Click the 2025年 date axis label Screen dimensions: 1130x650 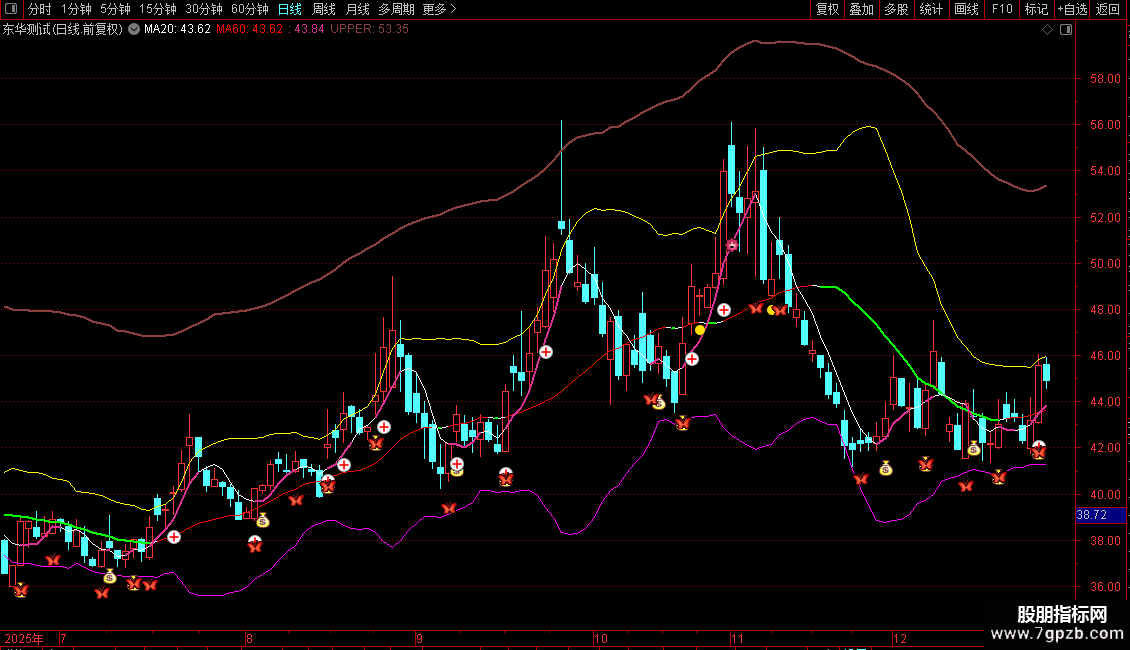click(24, 638)
